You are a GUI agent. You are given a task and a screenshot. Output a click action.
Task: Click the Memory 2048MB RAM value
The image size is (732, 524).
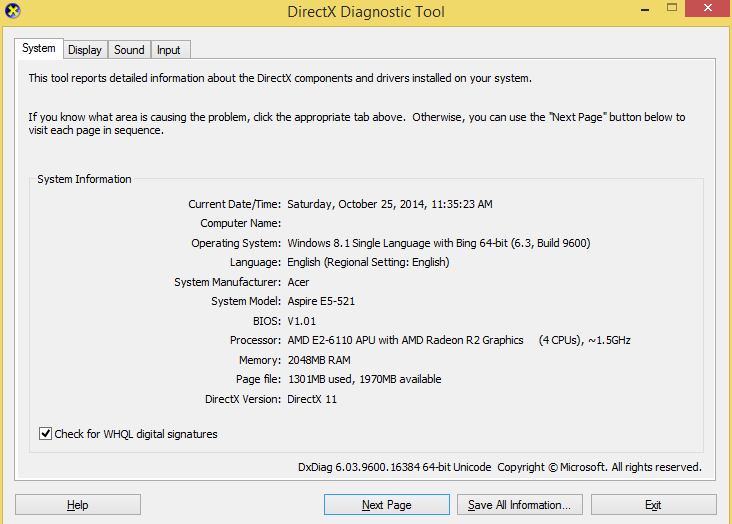pos(319,360)
